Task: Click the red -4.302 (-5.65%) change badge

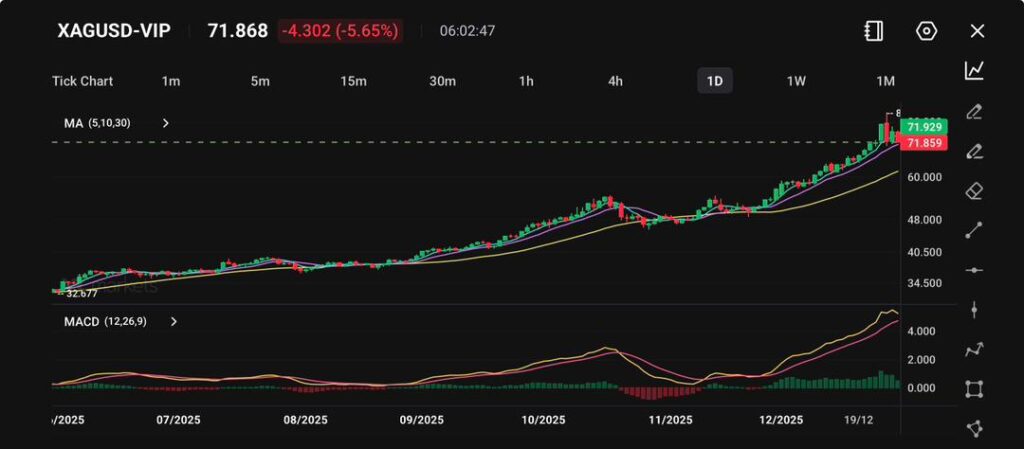Action: click(x=340, y=31)
